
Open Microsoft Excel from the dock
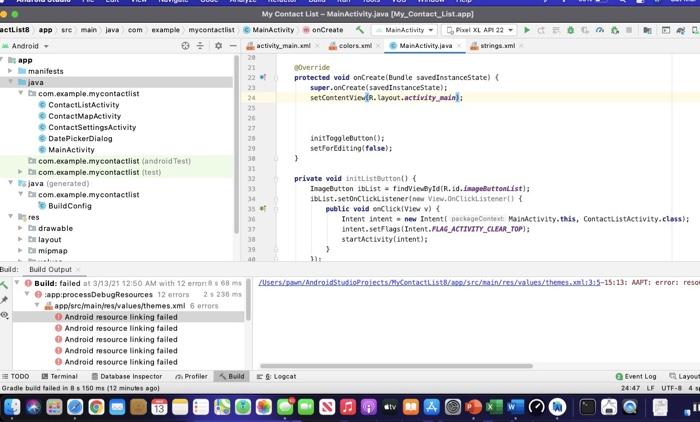pyautogui.click(x=494, y=407)
